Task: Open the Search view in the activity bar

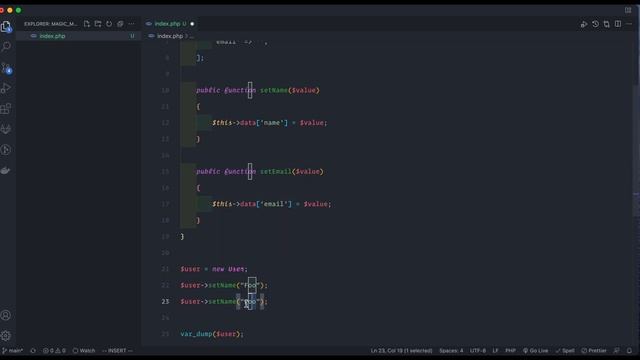Action: (6, 47)
